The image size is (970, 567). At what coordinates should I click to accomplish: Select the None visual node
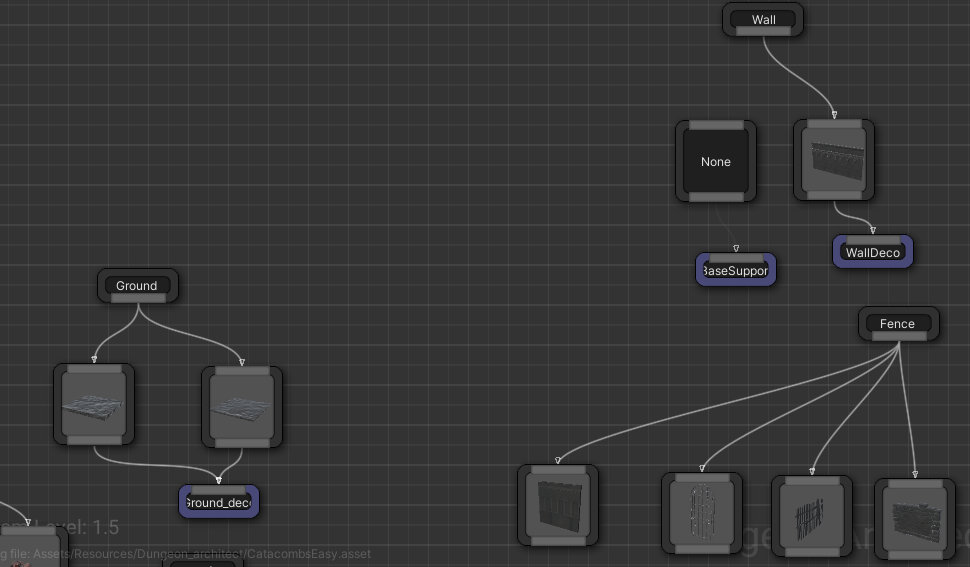click(x=716, y=162)
